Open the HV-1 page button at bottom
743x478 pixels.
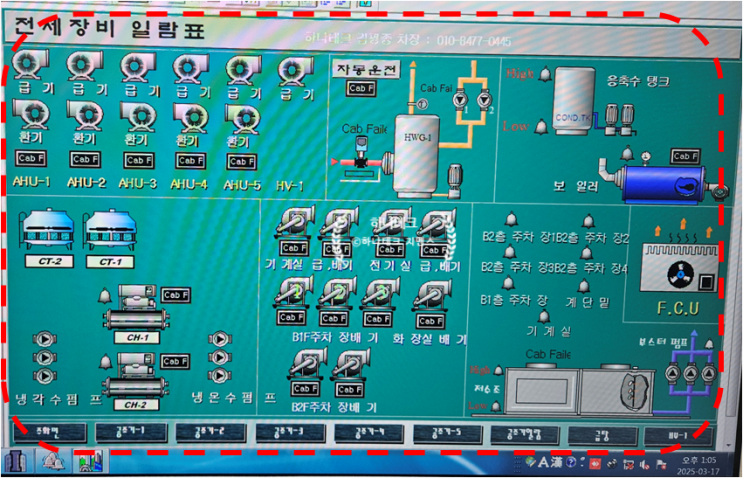pyautogui.click(x=679, y=435)
